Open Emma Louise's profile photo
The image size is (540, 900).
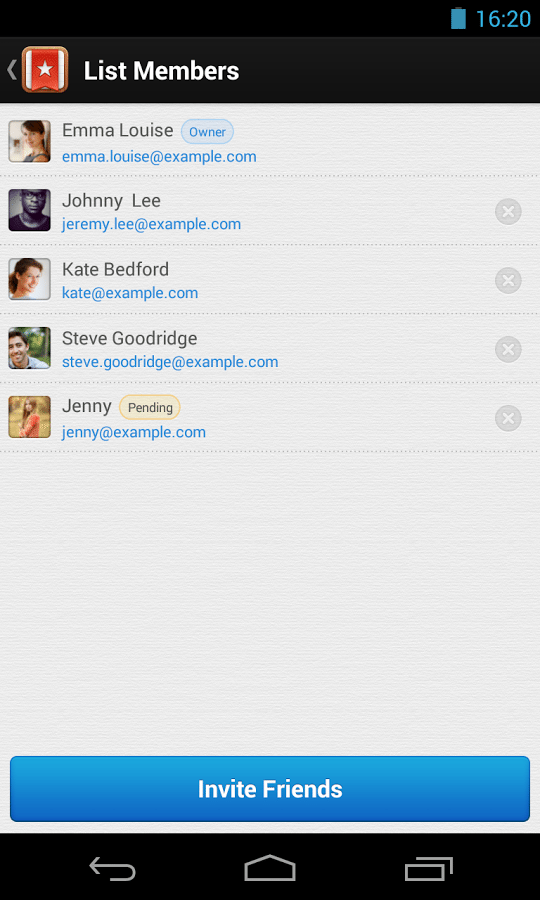(29, 141)
